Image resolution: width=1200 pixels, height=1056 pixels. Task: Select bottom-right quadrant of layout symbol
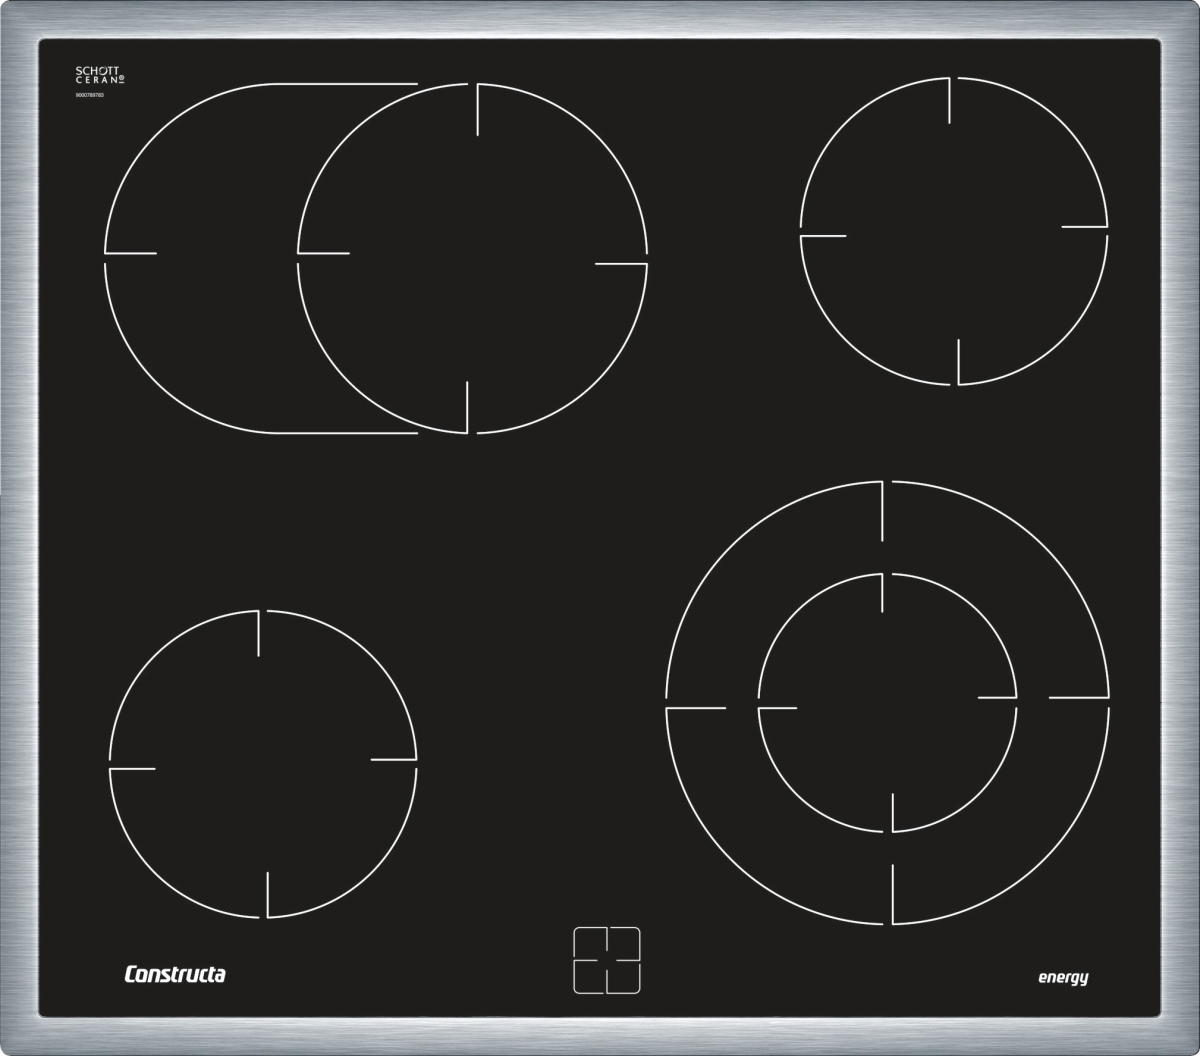624,978
